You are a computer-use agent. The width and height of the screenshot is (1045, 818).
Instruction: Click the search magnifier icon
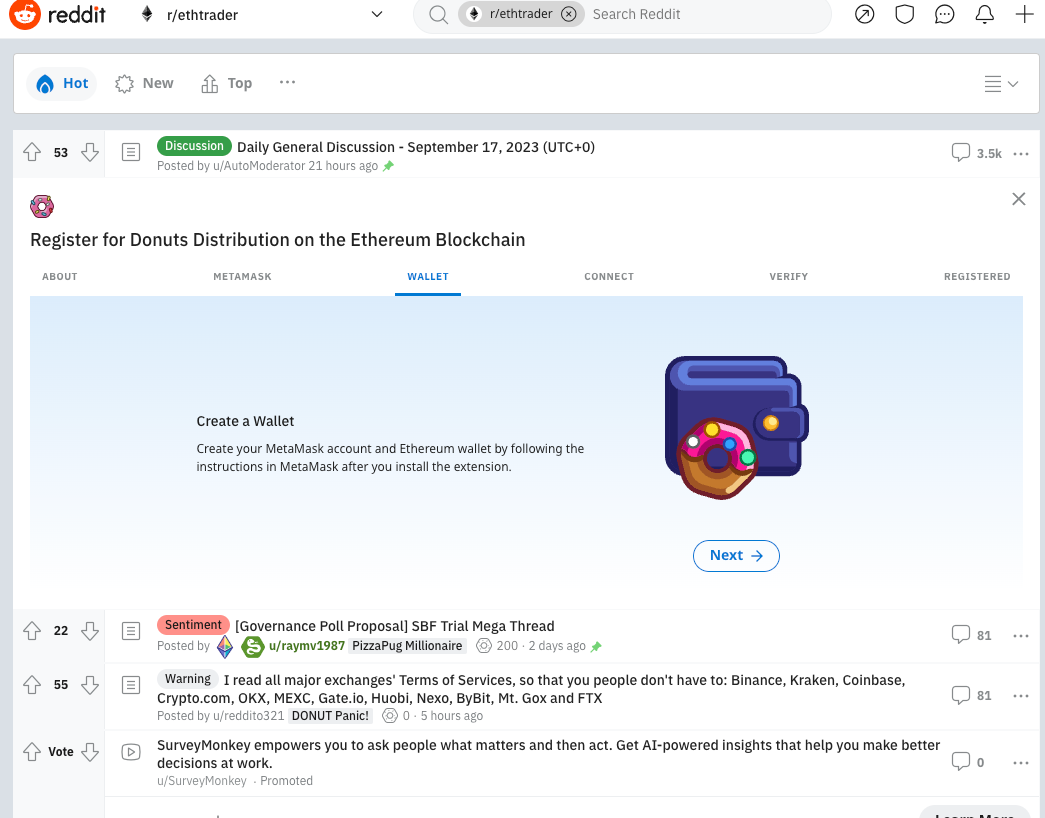(438, 14)
